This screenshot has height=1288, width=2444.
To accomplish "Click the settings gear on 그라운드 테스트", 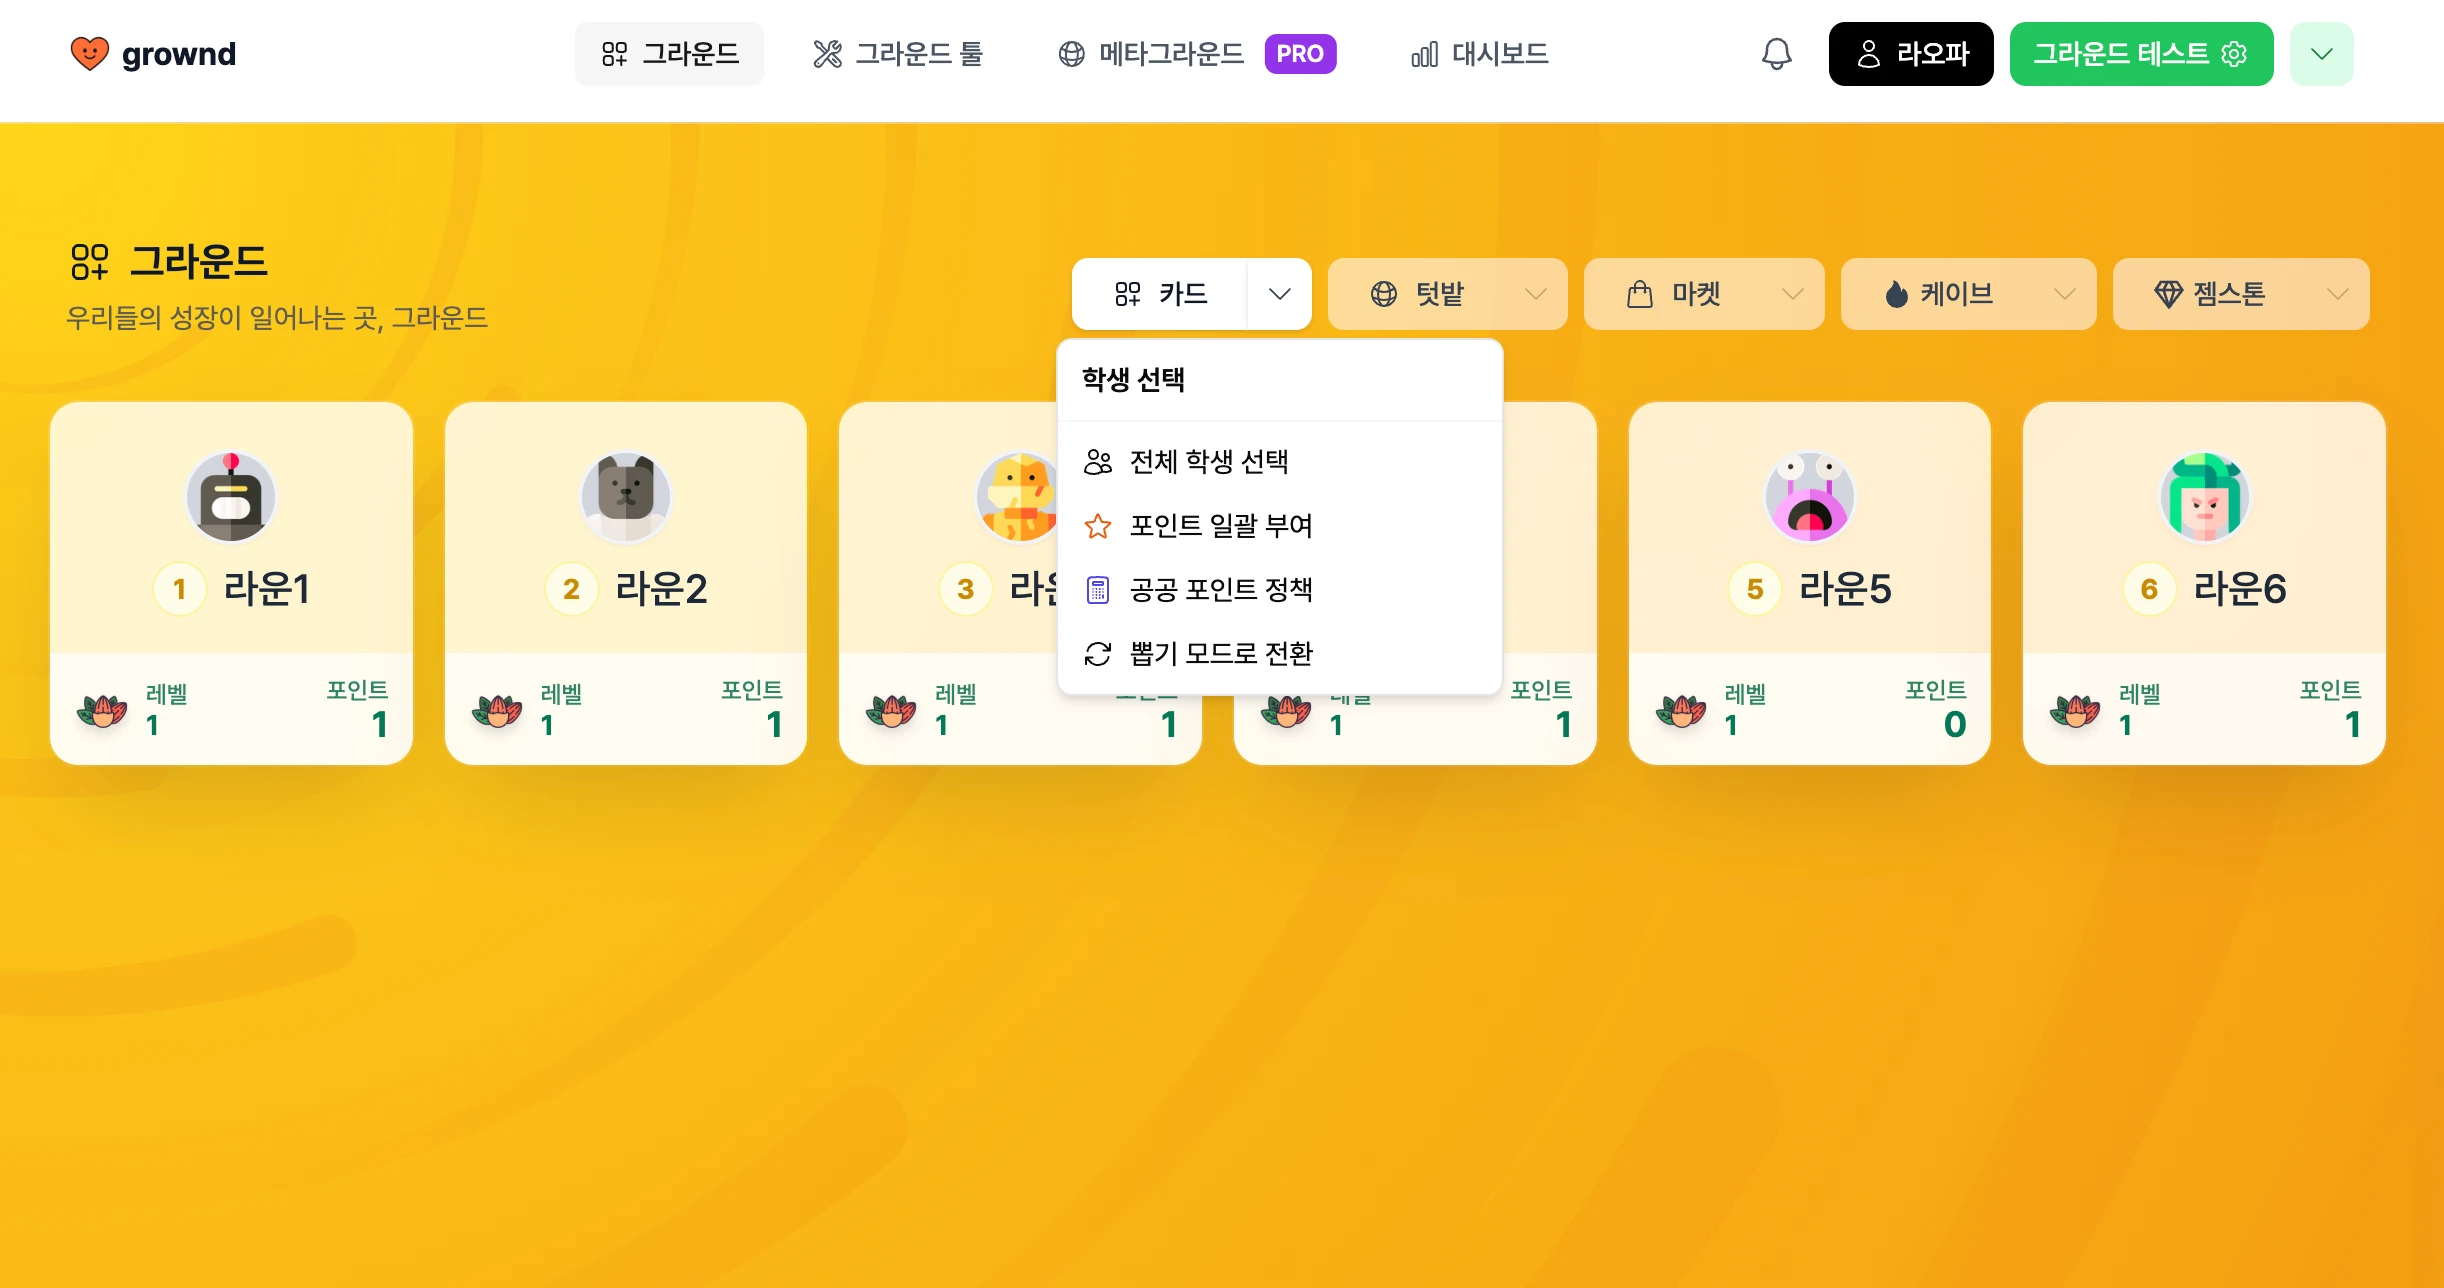I will 2234,54.
